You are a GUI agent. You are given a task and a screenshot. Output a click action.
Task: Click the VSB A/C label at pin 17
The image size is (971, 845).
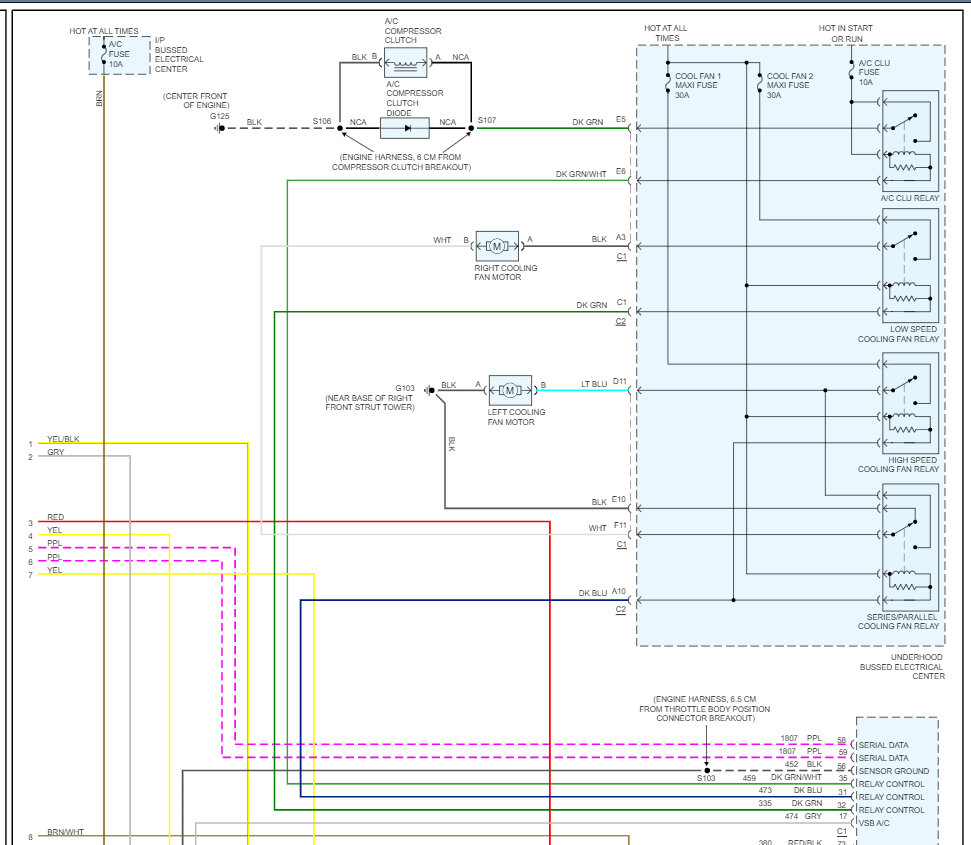click(874, 823)
